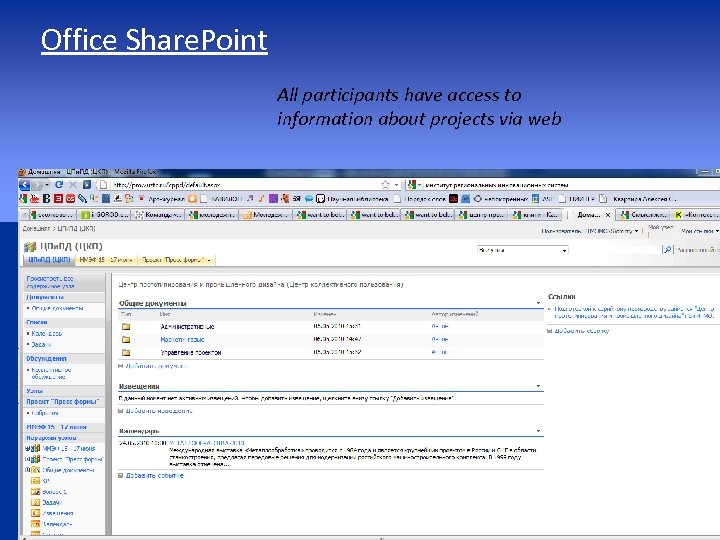Click the Добавить документ link
720x540 pixels.
click(x=156, y=366)
